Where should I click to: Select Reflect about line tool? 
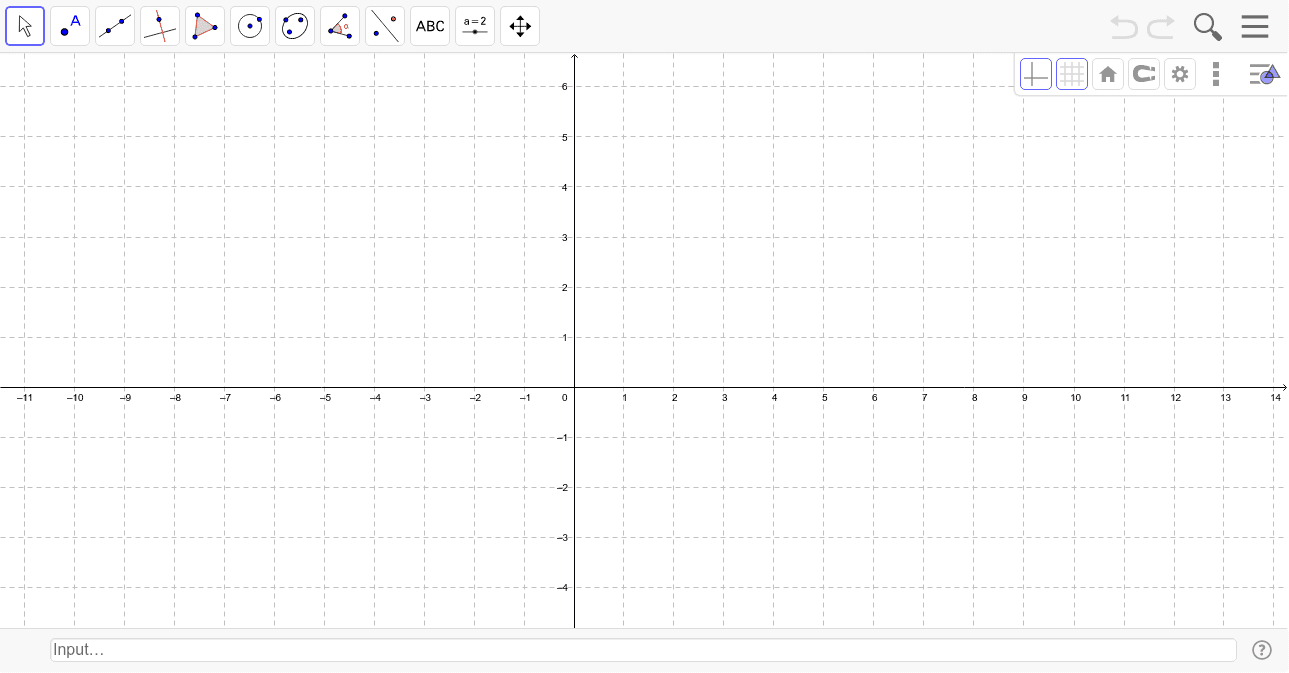coord(385,26)
